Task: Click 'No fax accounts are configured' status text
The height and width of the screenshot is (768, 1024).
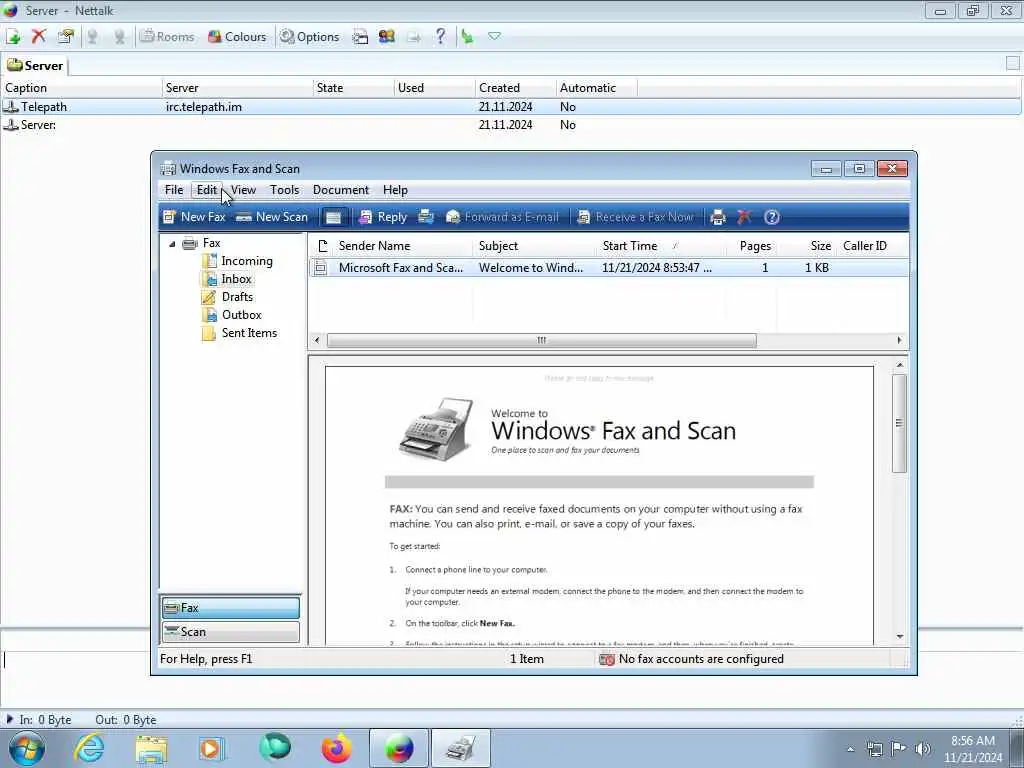Action: coord(701,659)
